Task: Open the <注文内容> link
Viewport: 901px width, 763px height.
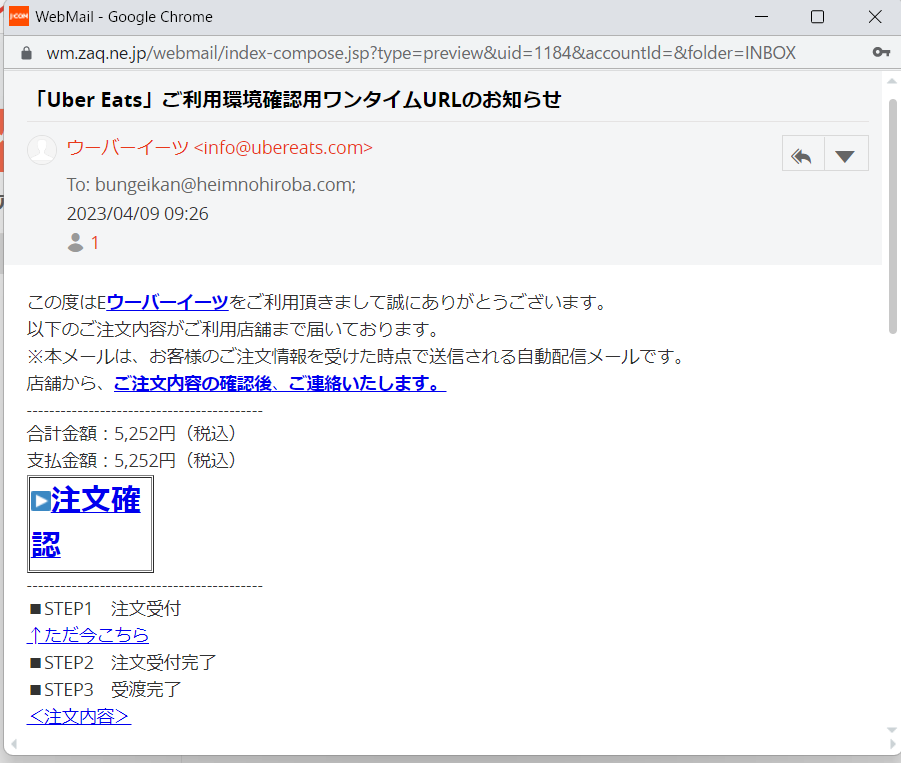Action: (x=79, y=716)
